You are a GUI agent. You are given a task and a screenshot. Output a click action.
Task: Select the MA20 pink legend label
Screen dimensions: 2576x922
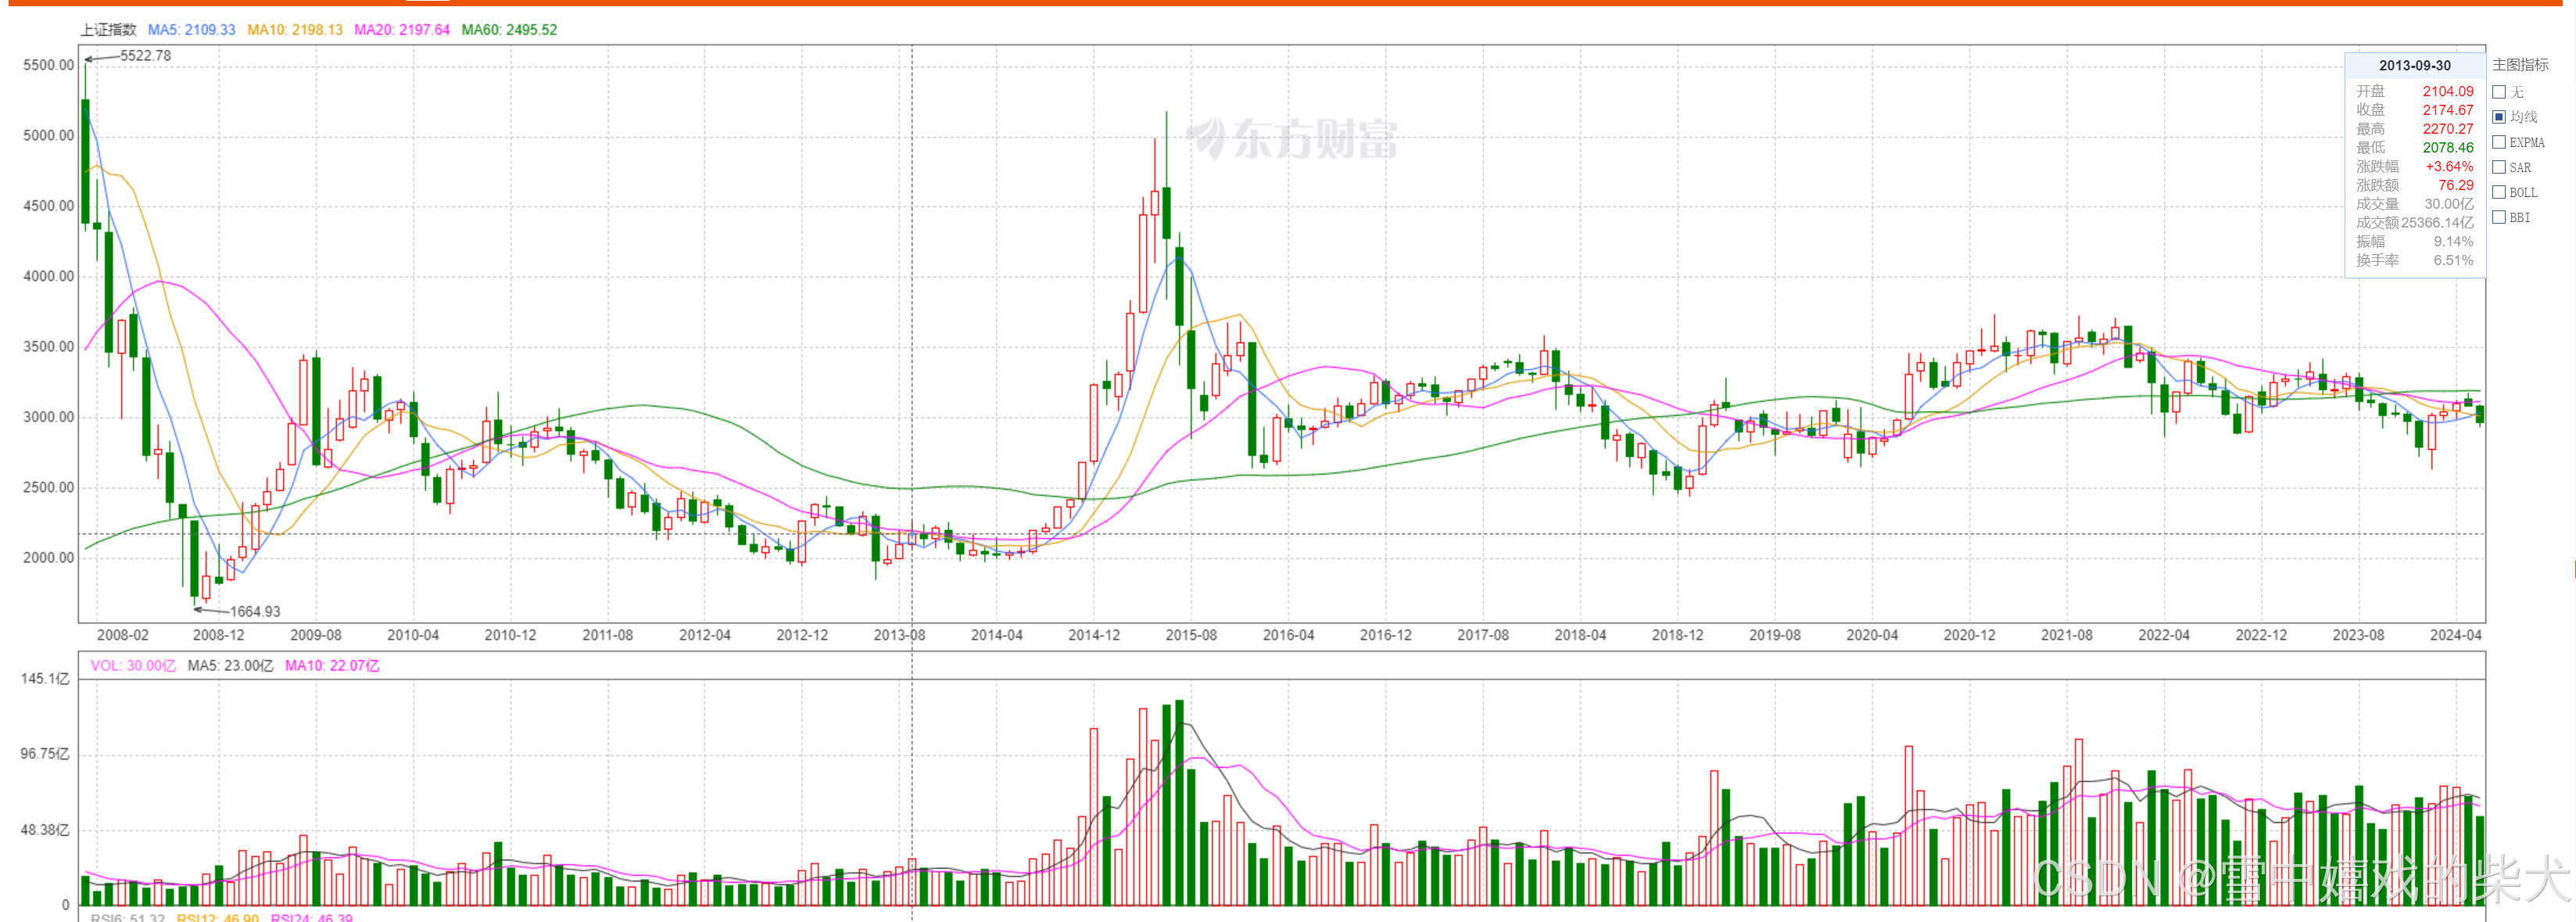click(x=402, y=30)
